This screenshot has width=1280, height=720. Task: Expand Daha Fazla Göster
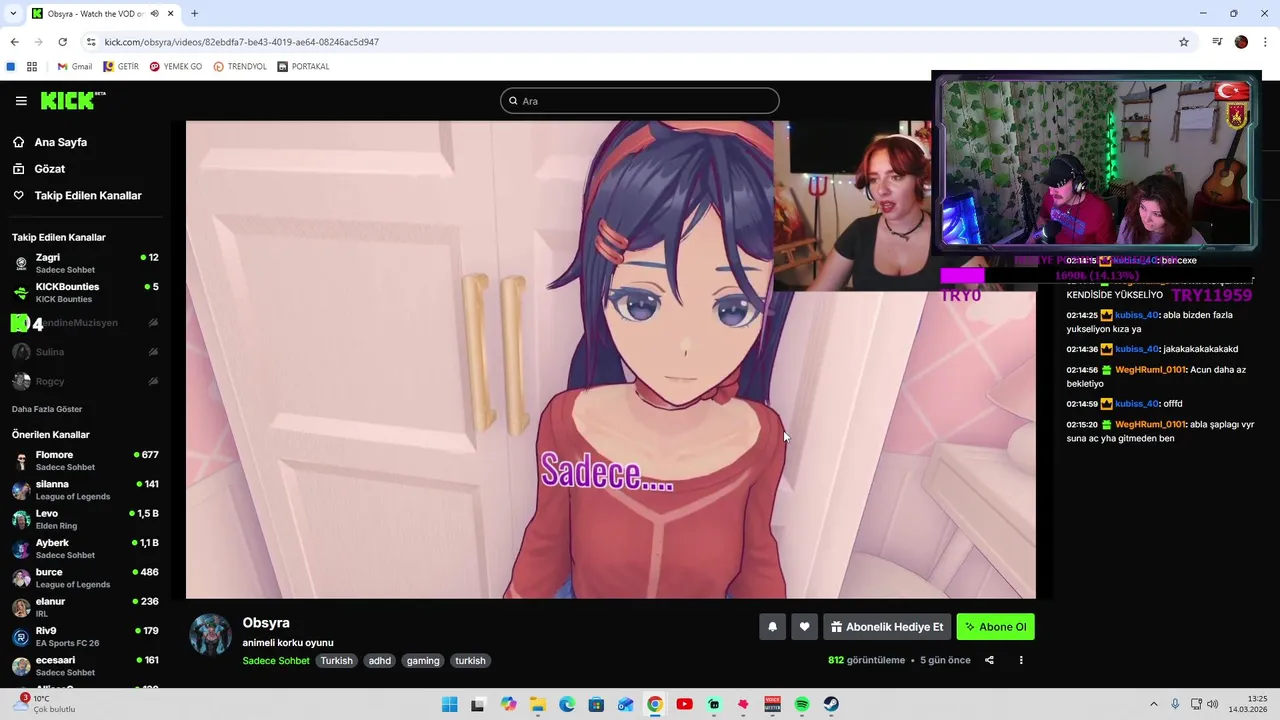pyautogui.click(x=47, y=409)
